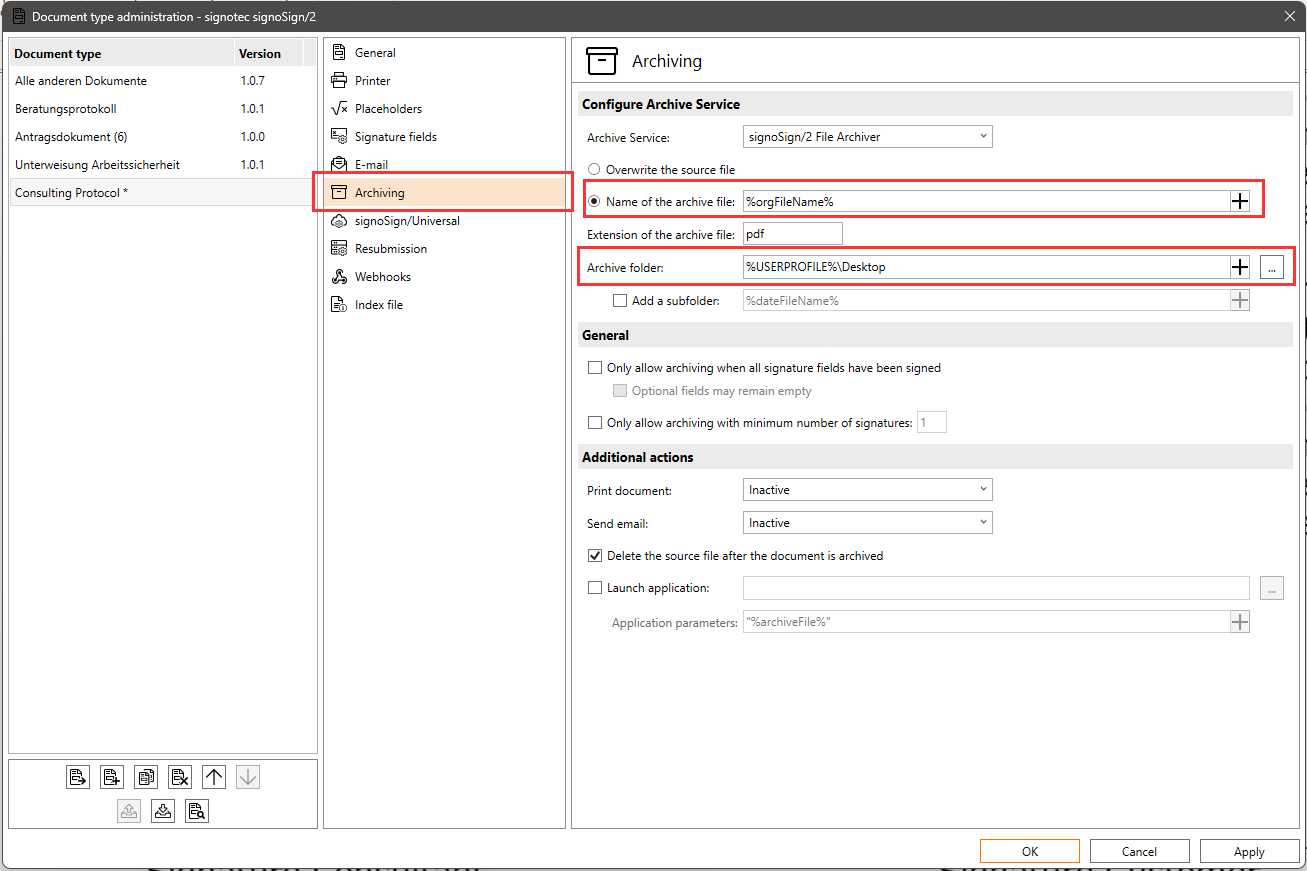Click the greyed-out inbox upload-arrow icon

(x=129, y=811)
